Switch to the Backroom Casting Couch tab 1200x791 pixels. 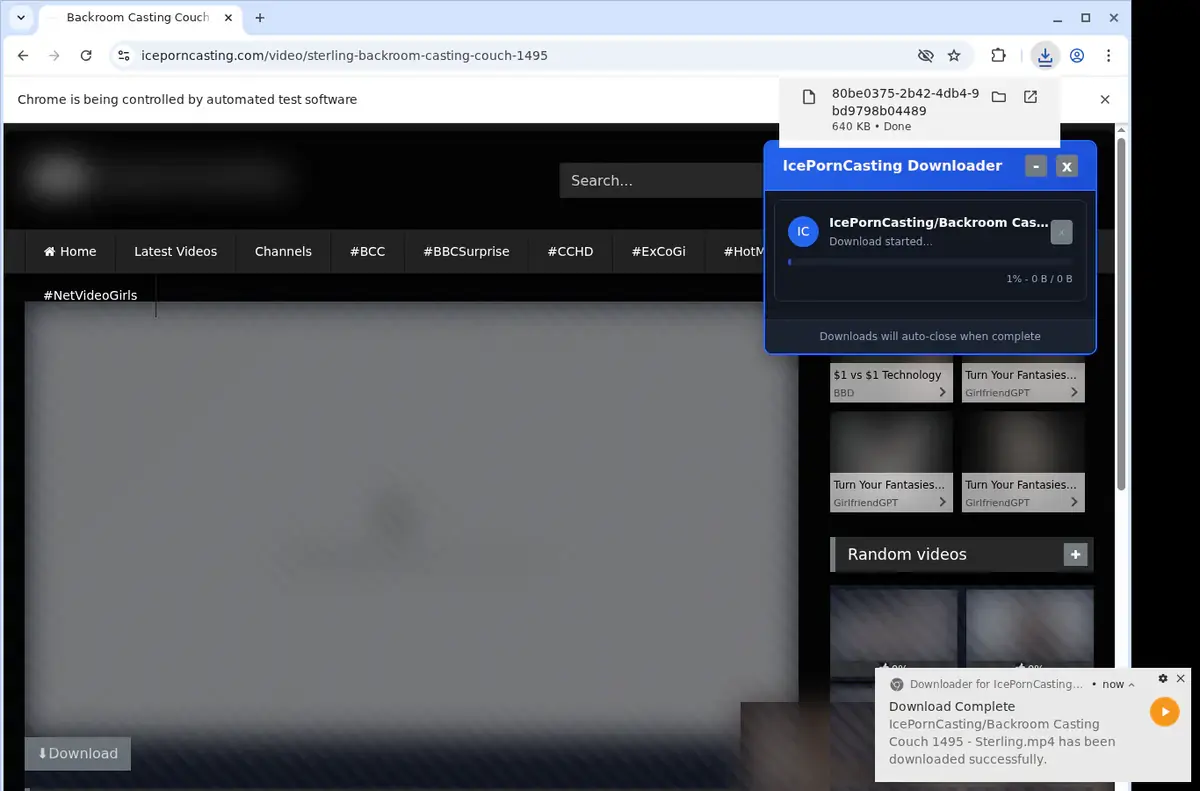(138, 18)
